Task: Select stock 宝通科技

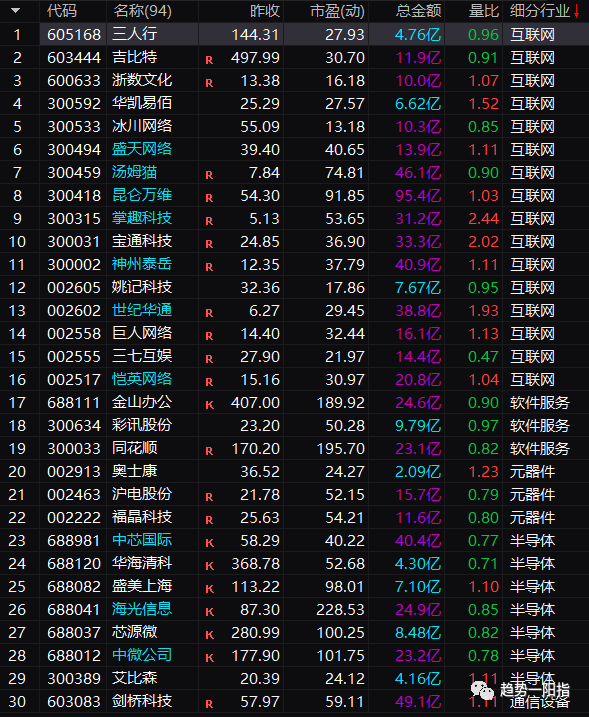Action: point(142,241)
